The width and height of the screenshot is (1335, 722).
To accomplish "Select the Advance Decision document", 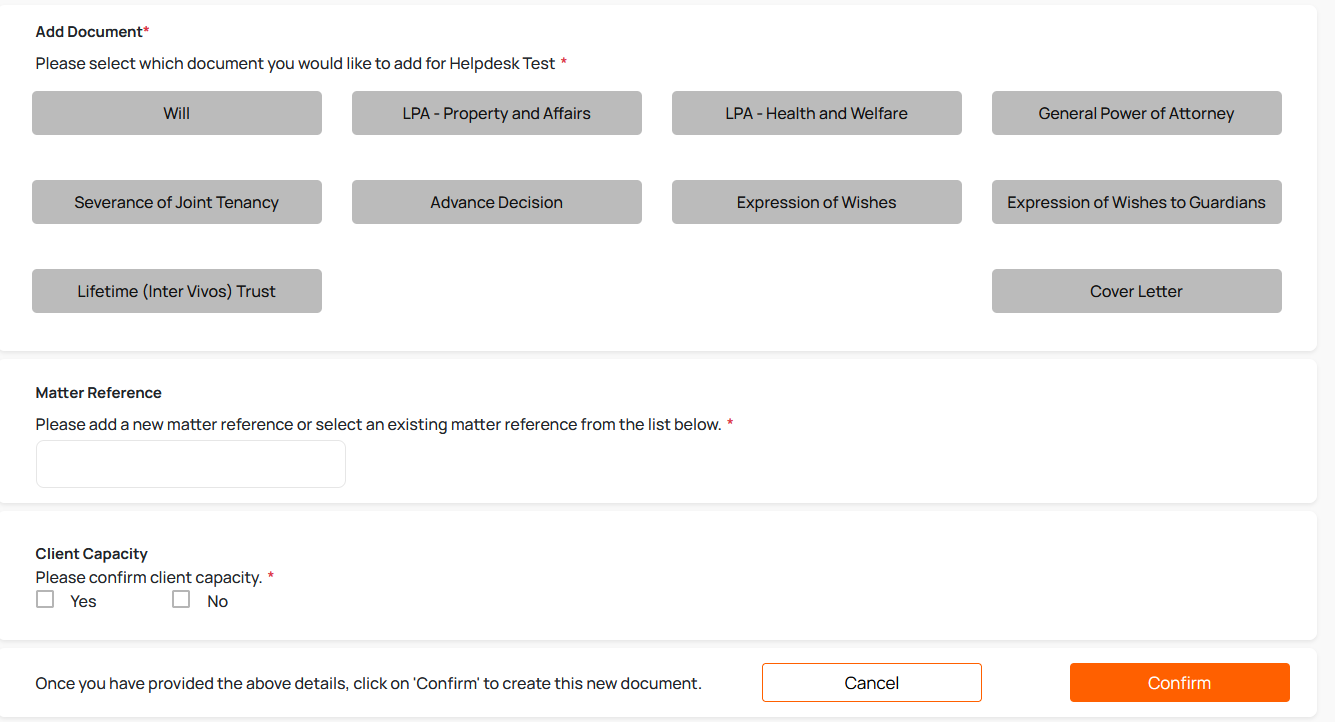I will [x=497, y=202].
